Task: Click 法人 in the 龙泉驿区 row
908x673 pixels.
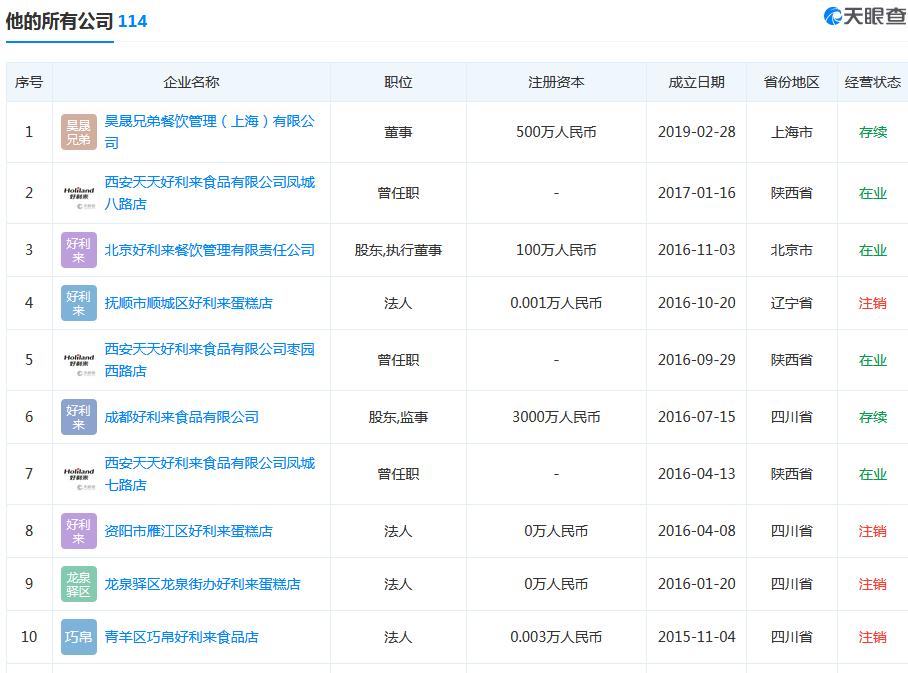Action: (x=398, y=584)
